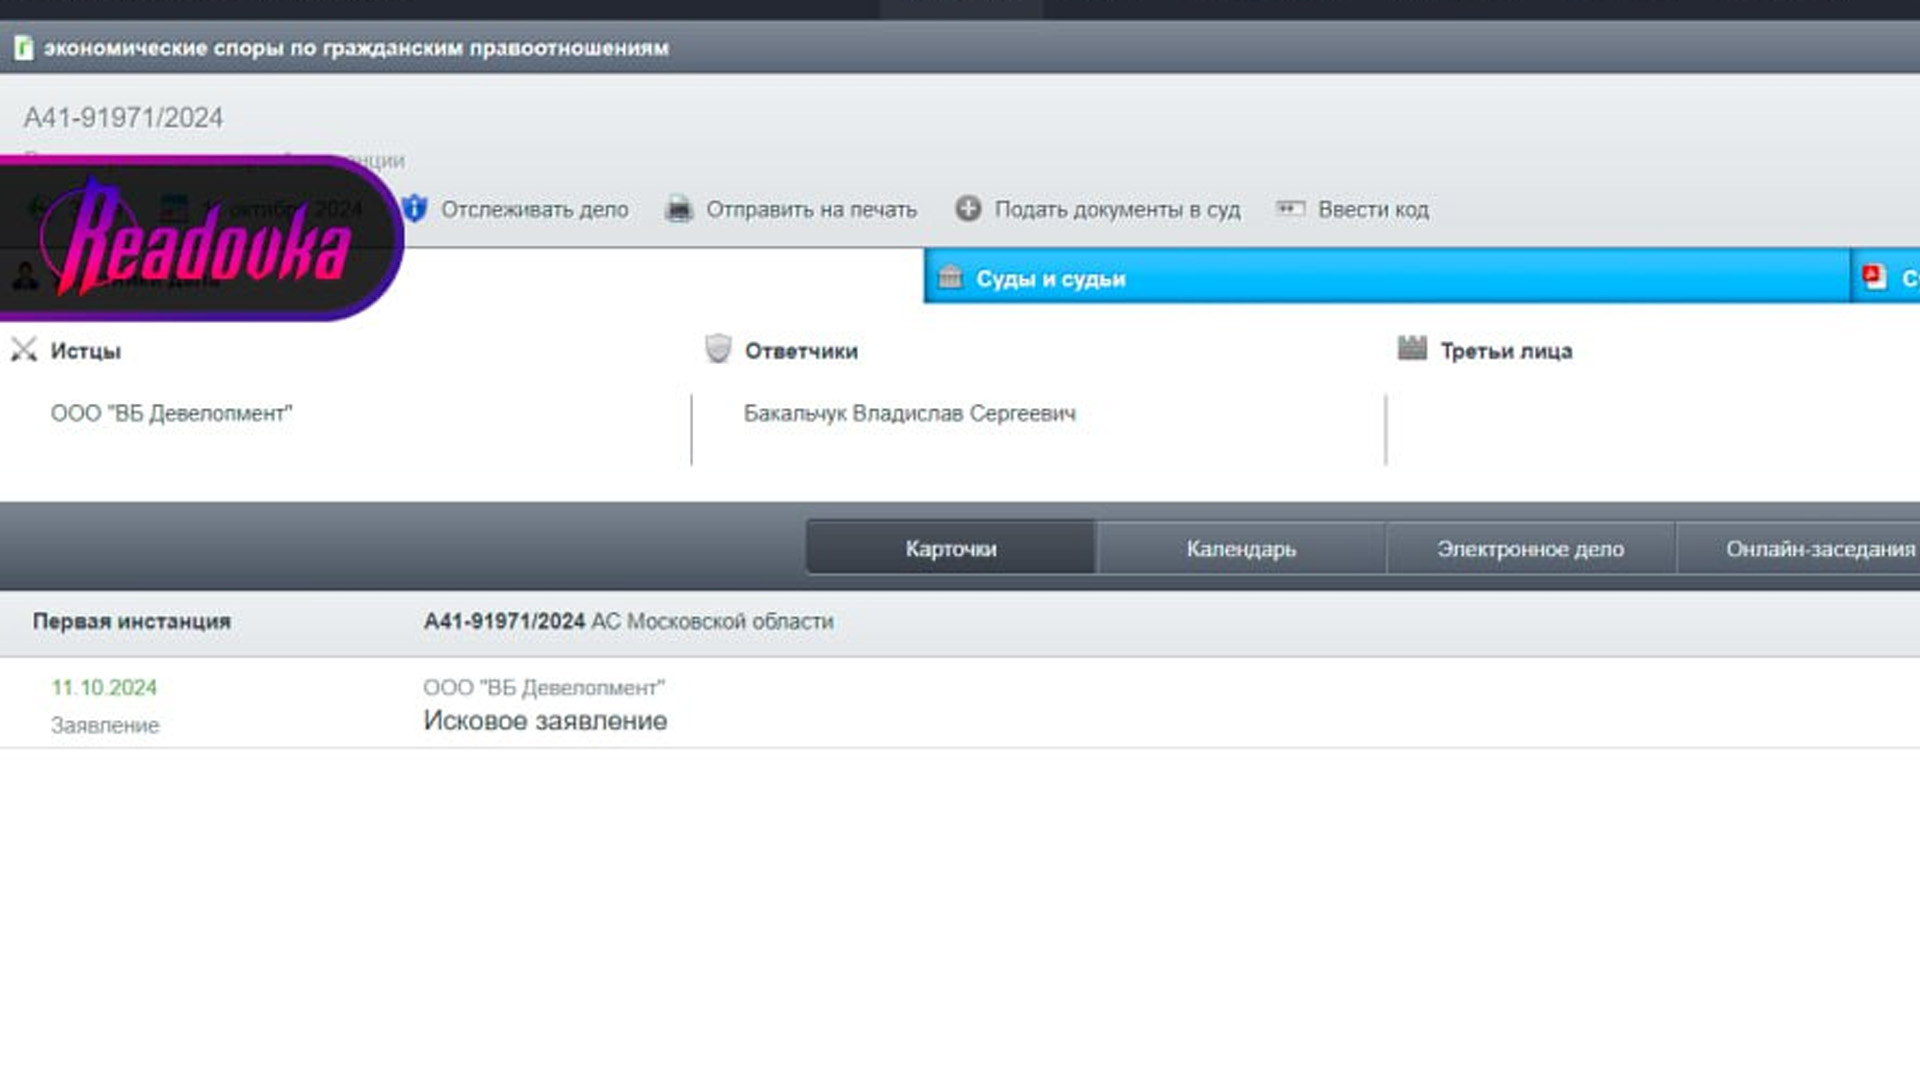This screenshot has width=1920, height=1080.
Task: Click the Третьи лица heading
Action: click(x=1506, y=351)
